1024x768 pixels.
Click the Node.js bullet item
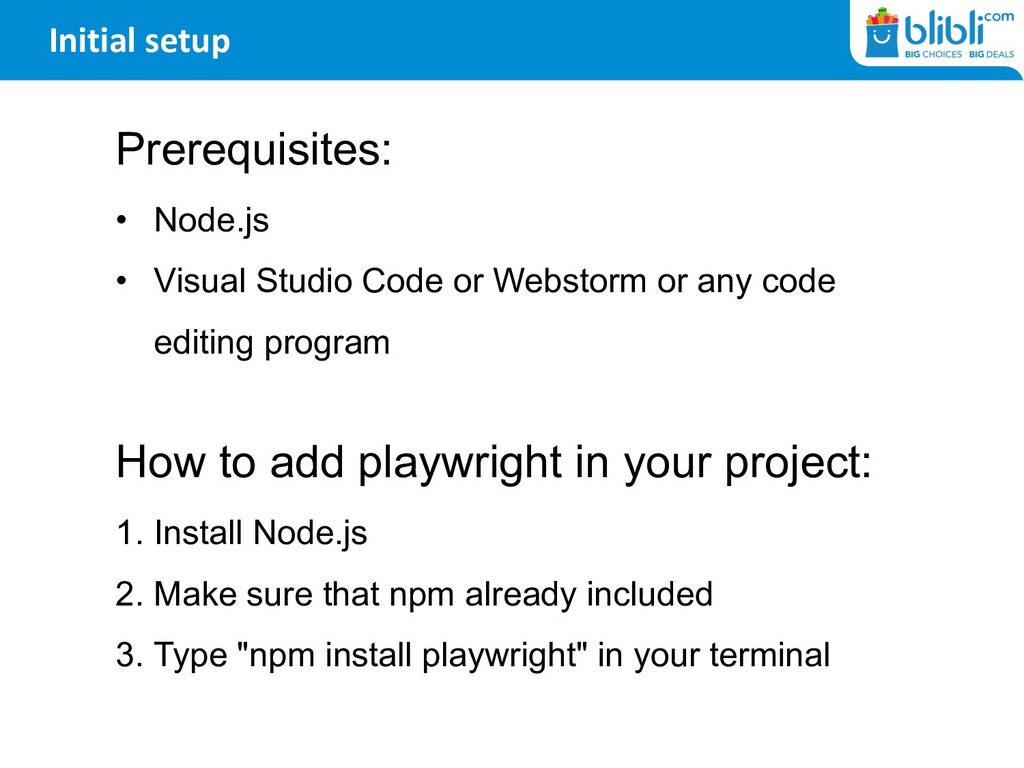tap(212, 220)
